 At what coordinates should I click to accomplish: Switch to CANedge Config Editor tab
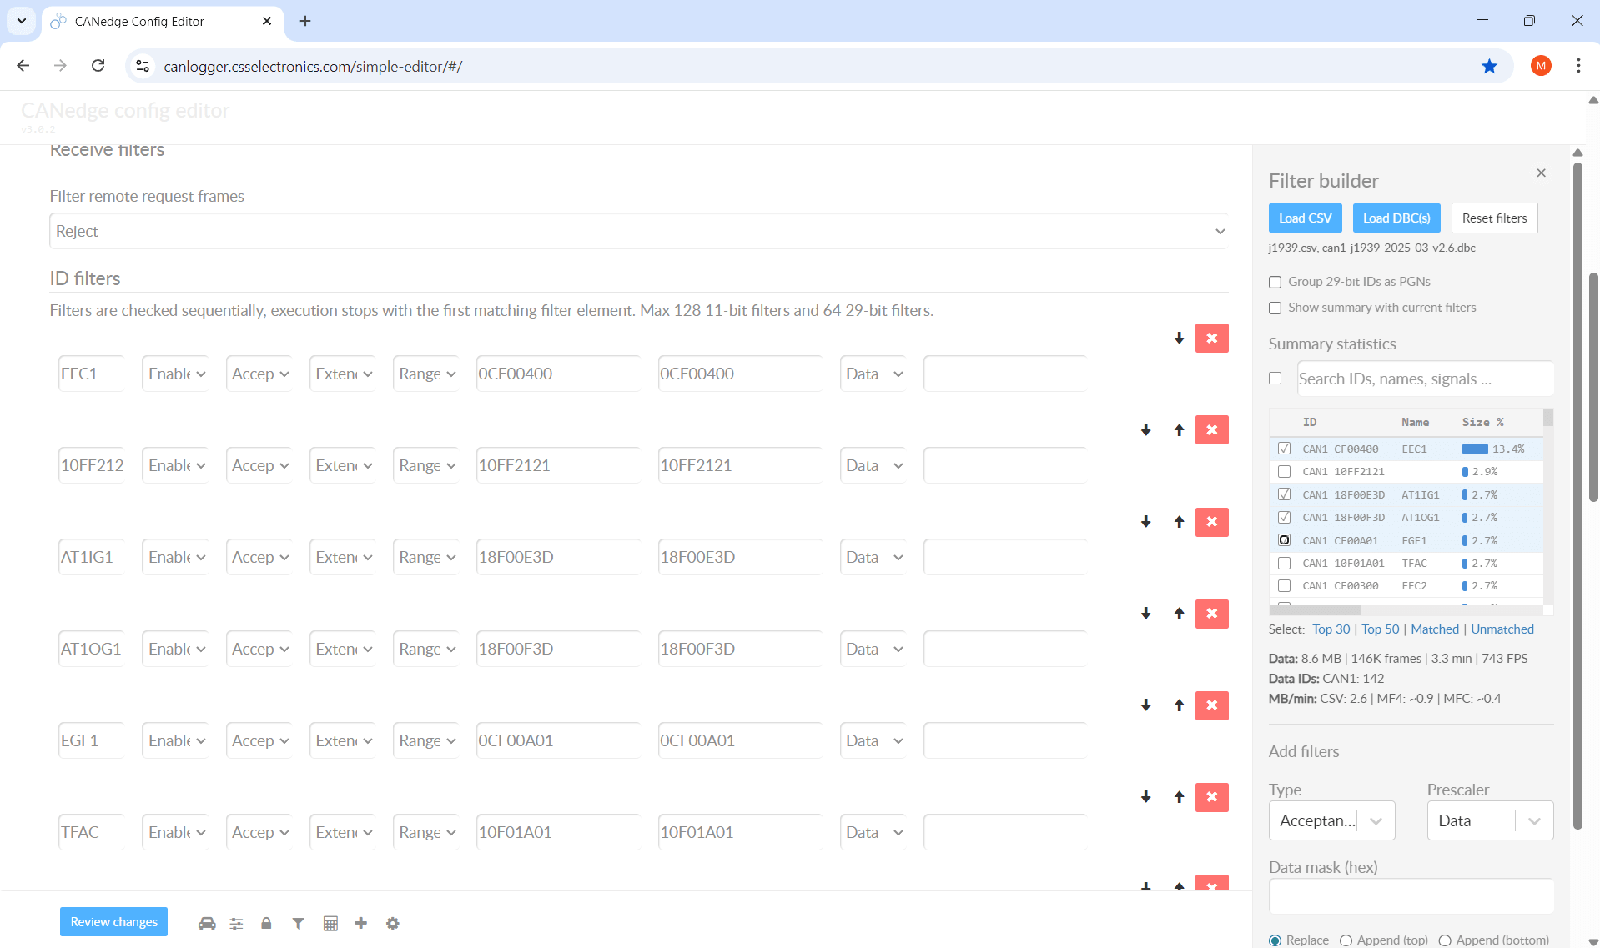pyautogui.click(x=163, y=21)
